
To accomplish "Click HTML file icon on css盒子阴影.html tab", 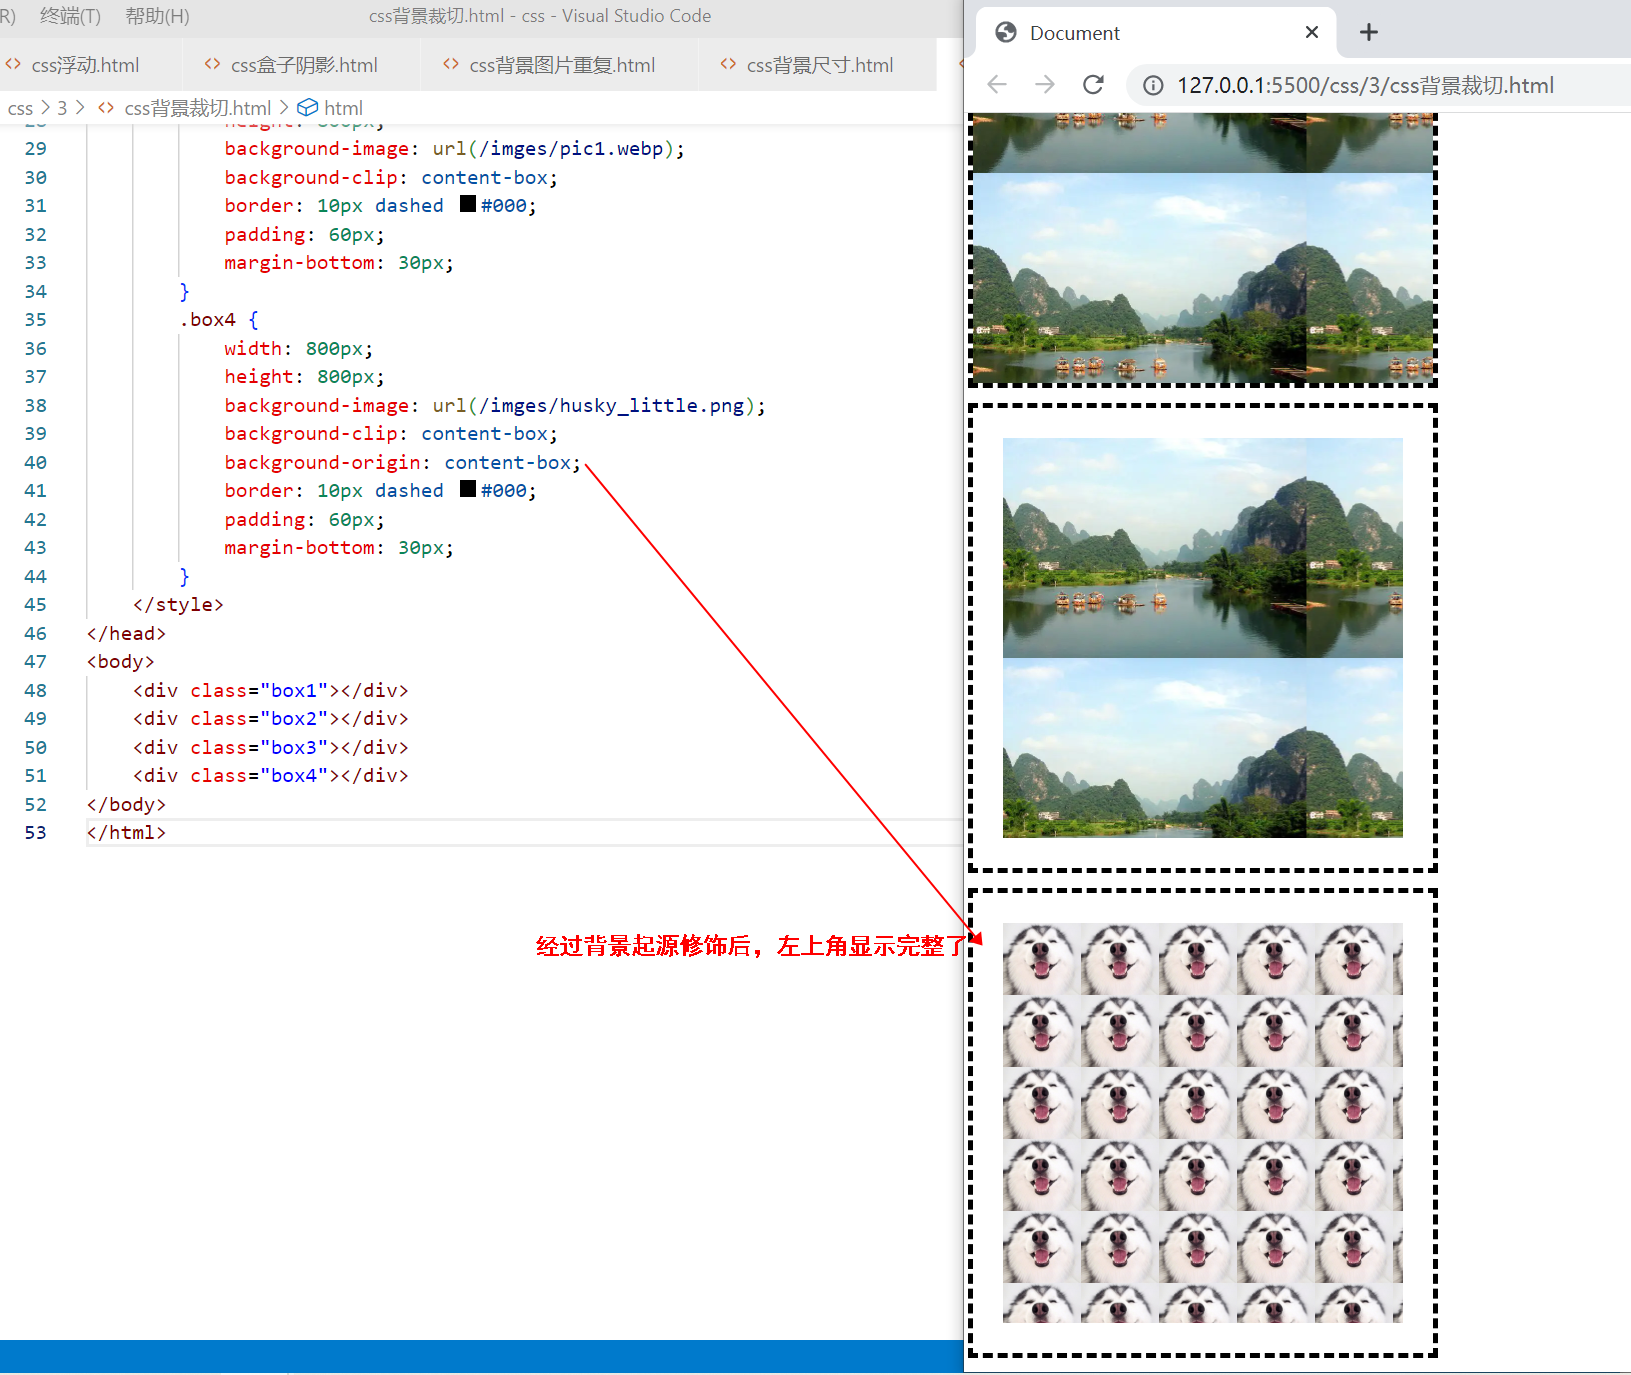I will (x=212, y=64).
